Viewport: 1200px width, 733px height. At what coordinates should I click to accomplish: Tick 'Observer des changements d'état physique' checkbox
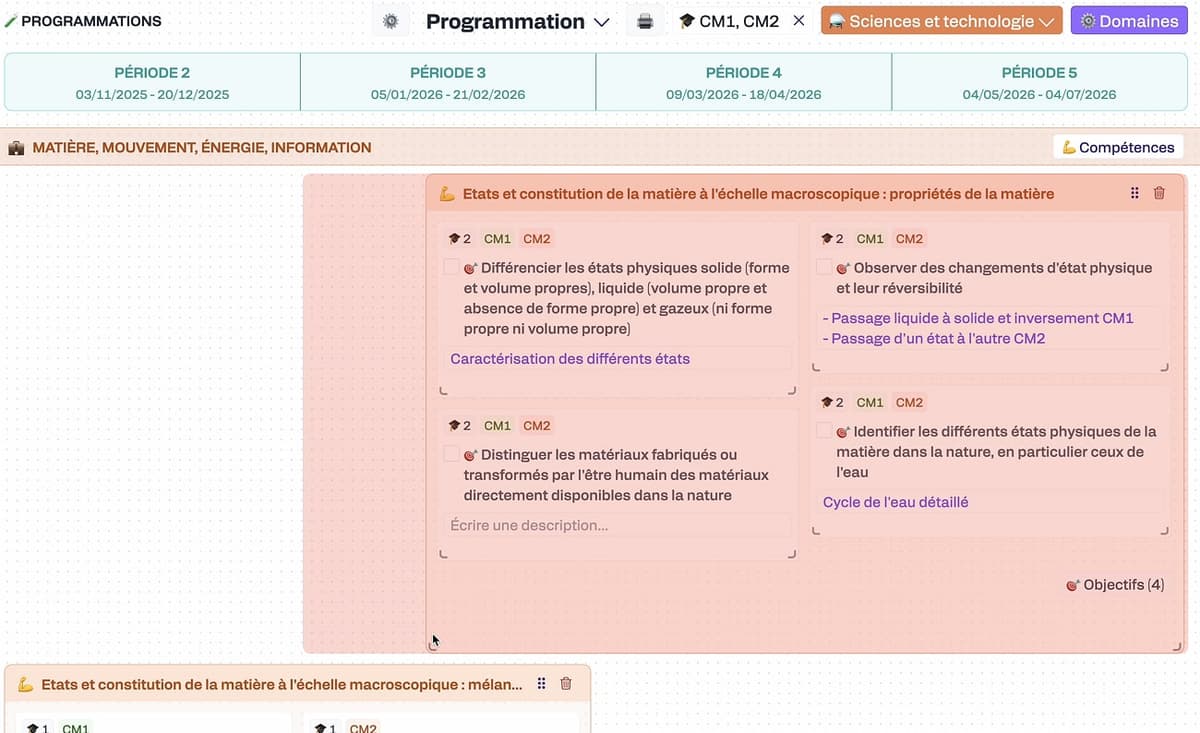pos(825,268)
